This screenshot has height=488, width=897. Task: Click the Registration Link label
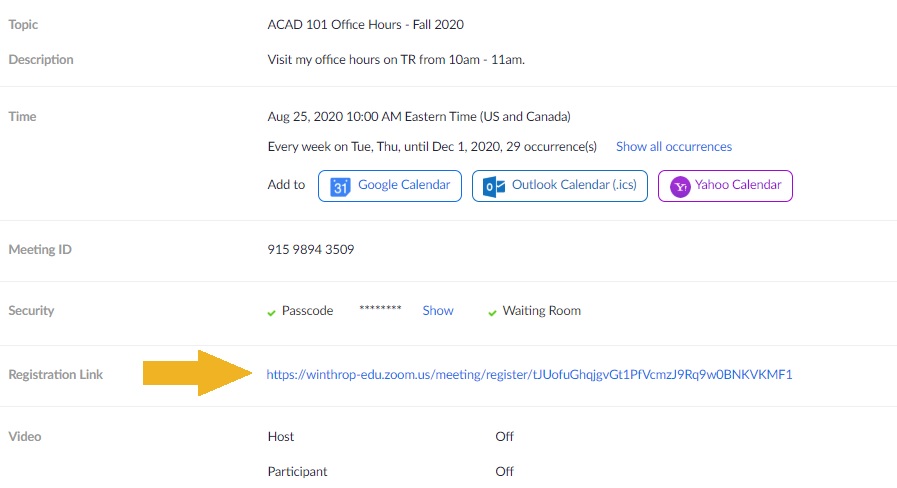[x=55, y=374]
